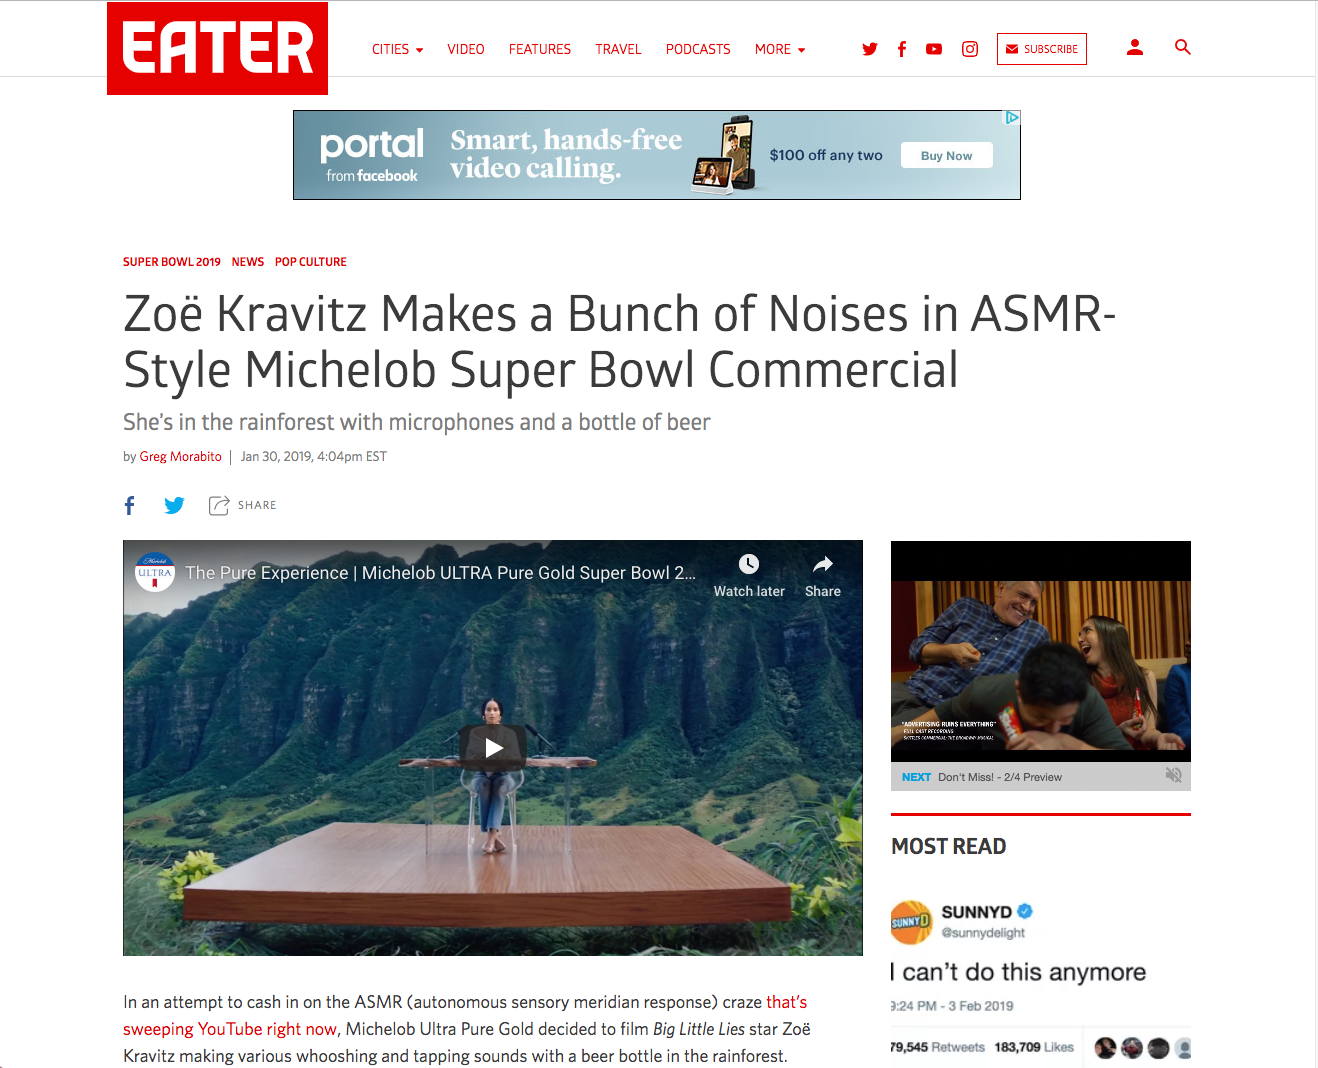
Task: Click the Subscribe button
Action: (1042, 49)
